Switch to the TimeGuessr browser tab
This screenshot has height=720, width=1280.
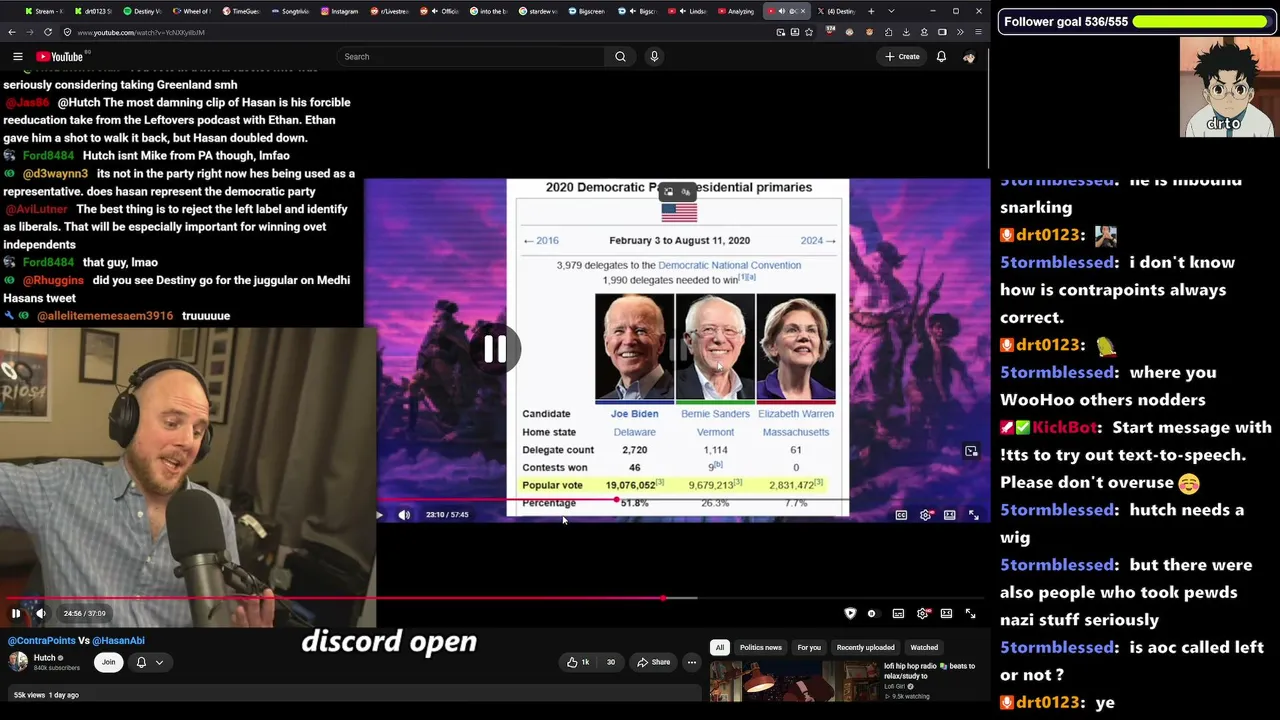click(x=241, y=11)
